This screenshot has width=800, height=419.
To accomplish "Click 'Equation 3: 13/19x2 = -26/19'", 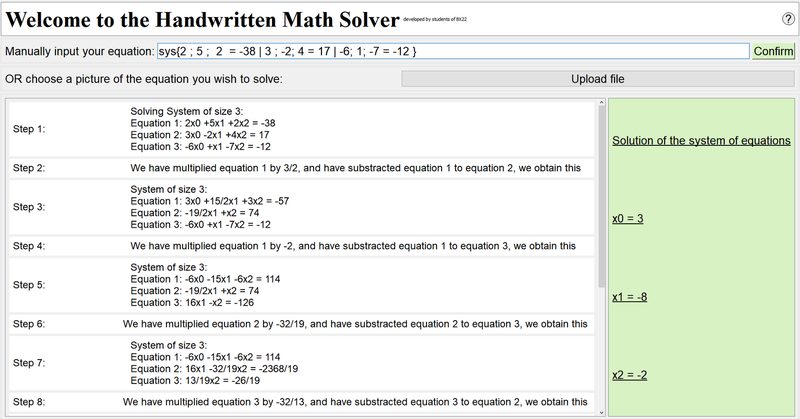I will click(195, 380).
